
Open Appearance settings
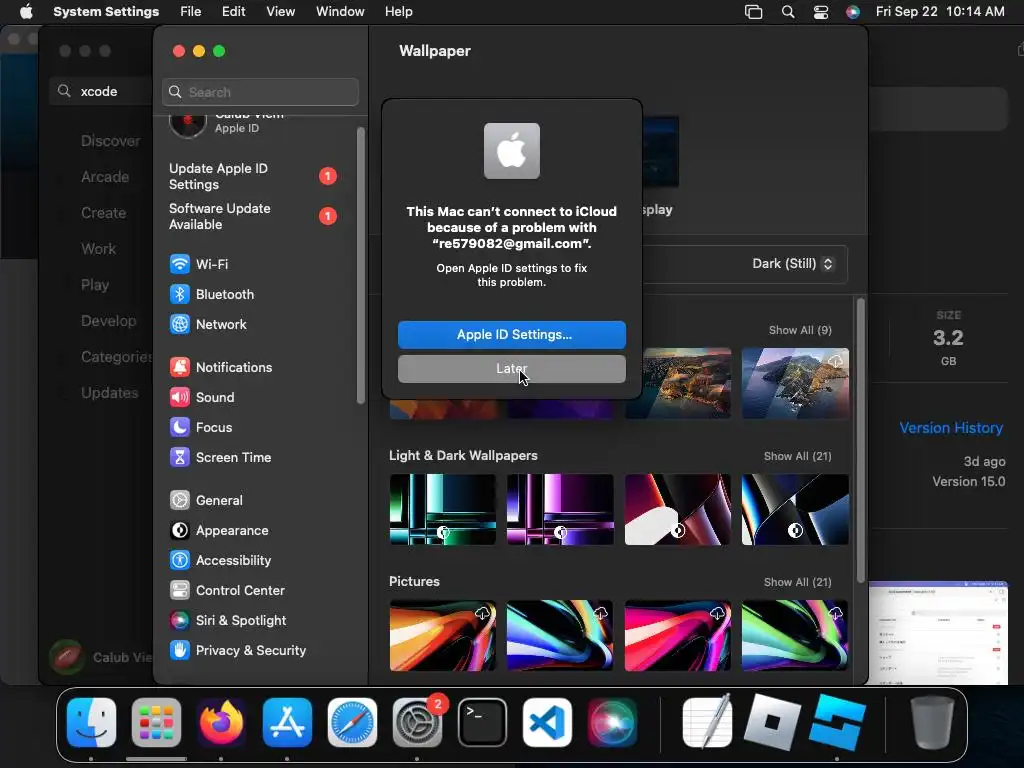219,531
